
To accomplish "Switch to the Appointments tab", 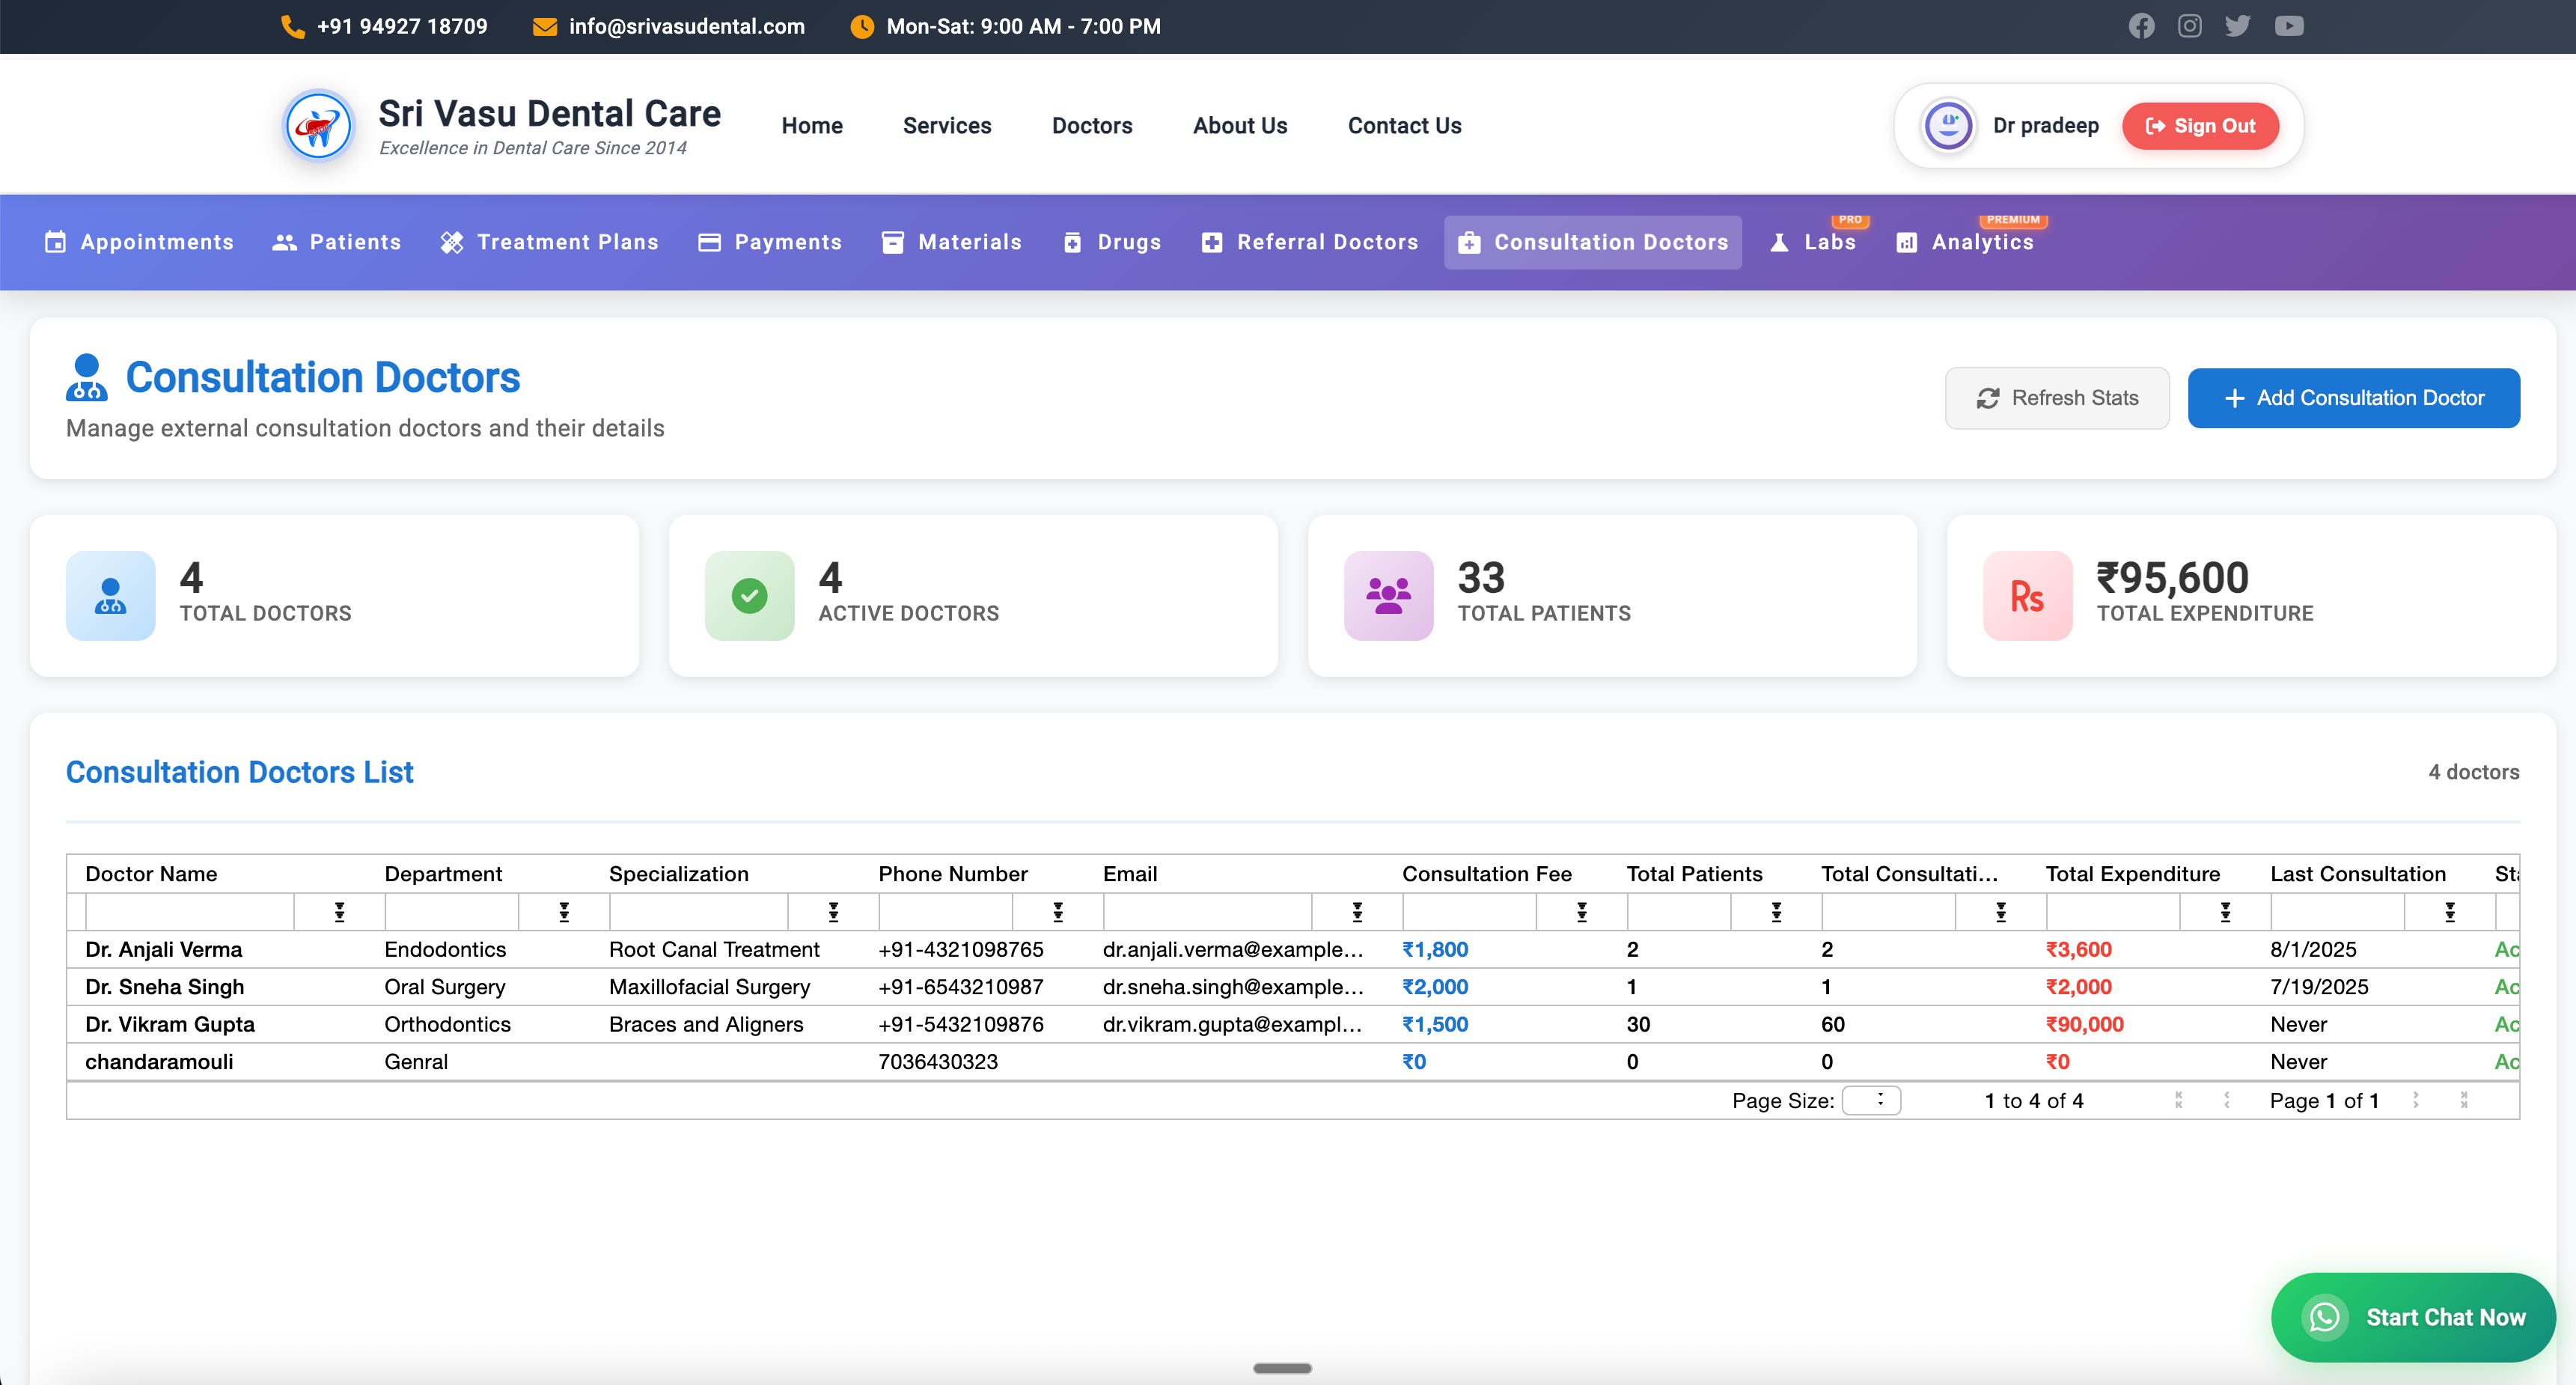I will tap(139, 242).
